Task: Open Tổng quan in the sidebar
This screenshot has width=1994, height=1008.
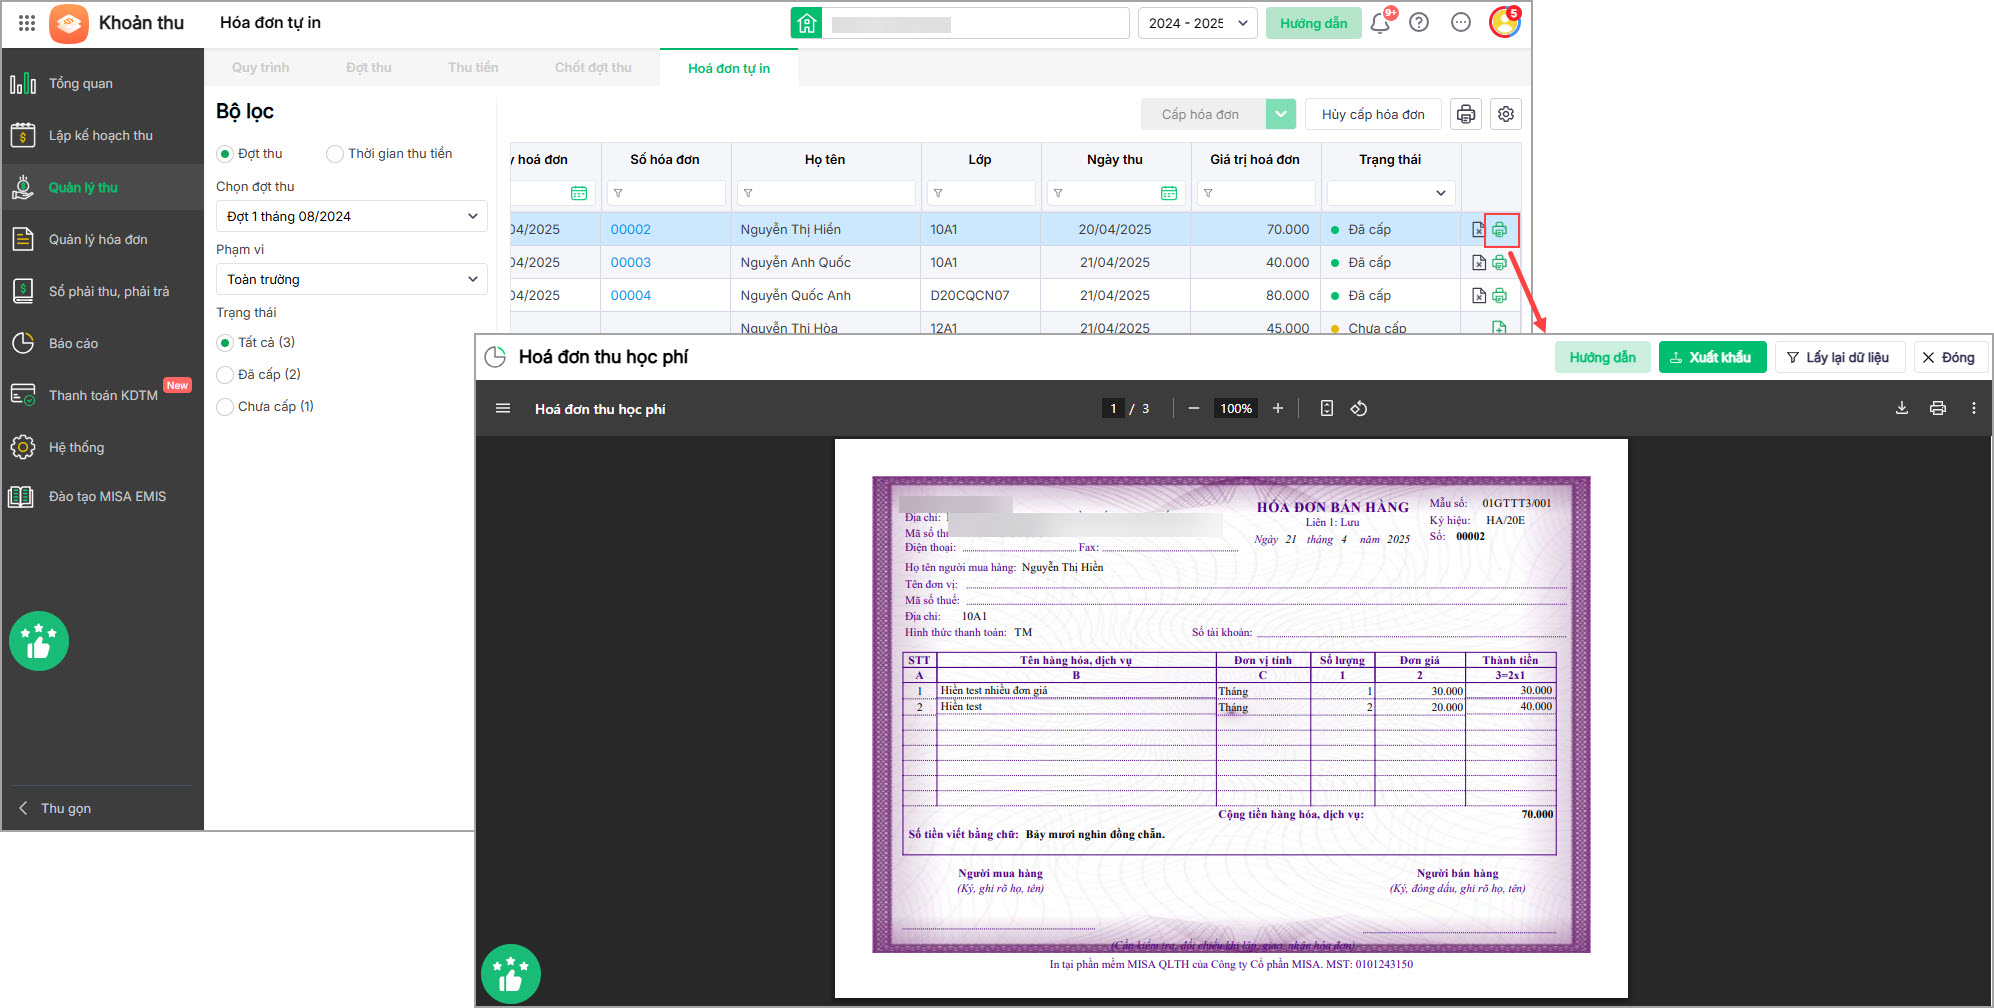Action: (x=102, y=83)
